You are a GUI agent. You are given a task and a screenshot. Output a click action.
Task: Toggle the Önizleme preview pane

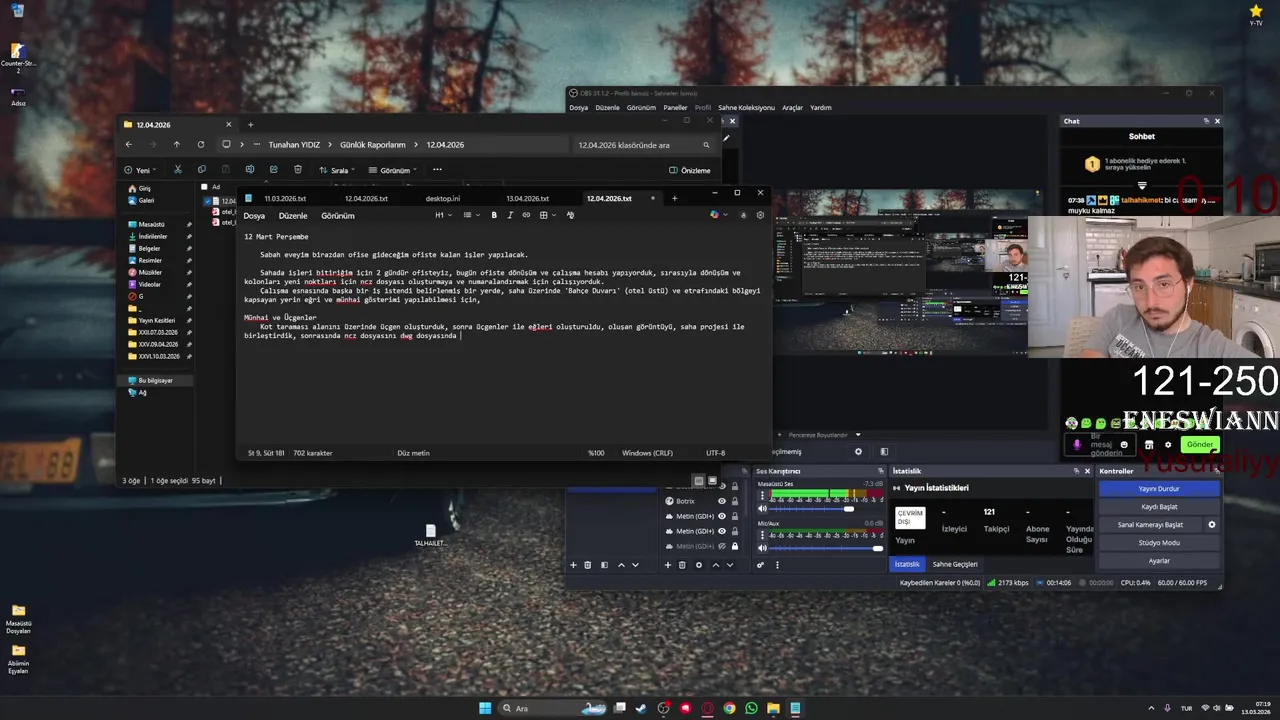tap(690, 170)
